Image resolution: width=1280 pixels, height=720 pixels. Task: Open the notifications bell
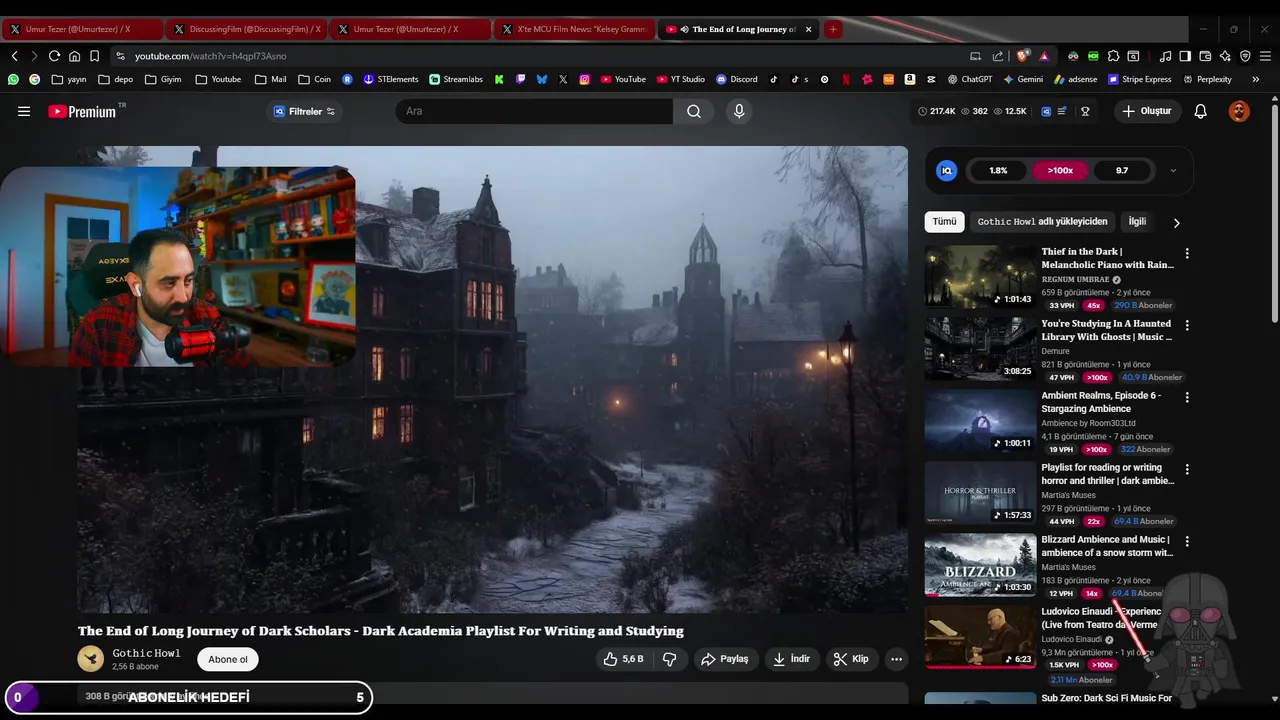coord(1201,111)
